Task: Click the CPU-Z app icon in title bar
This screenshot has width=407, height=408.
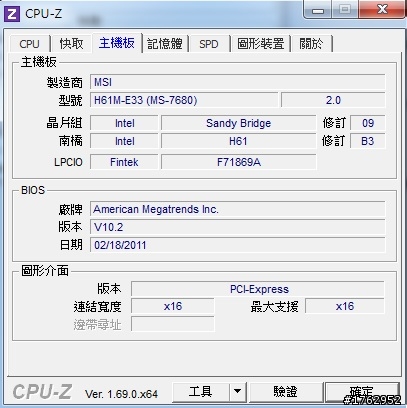Action: (x=12, y=14)
